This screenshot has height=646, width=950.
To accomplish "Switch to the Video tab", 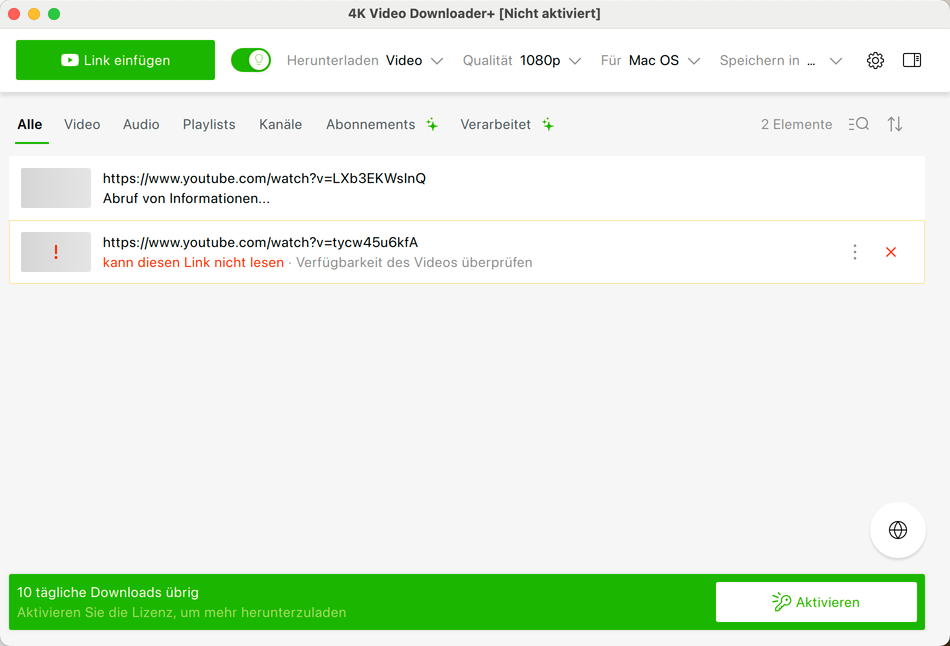I will coord(82,125).
